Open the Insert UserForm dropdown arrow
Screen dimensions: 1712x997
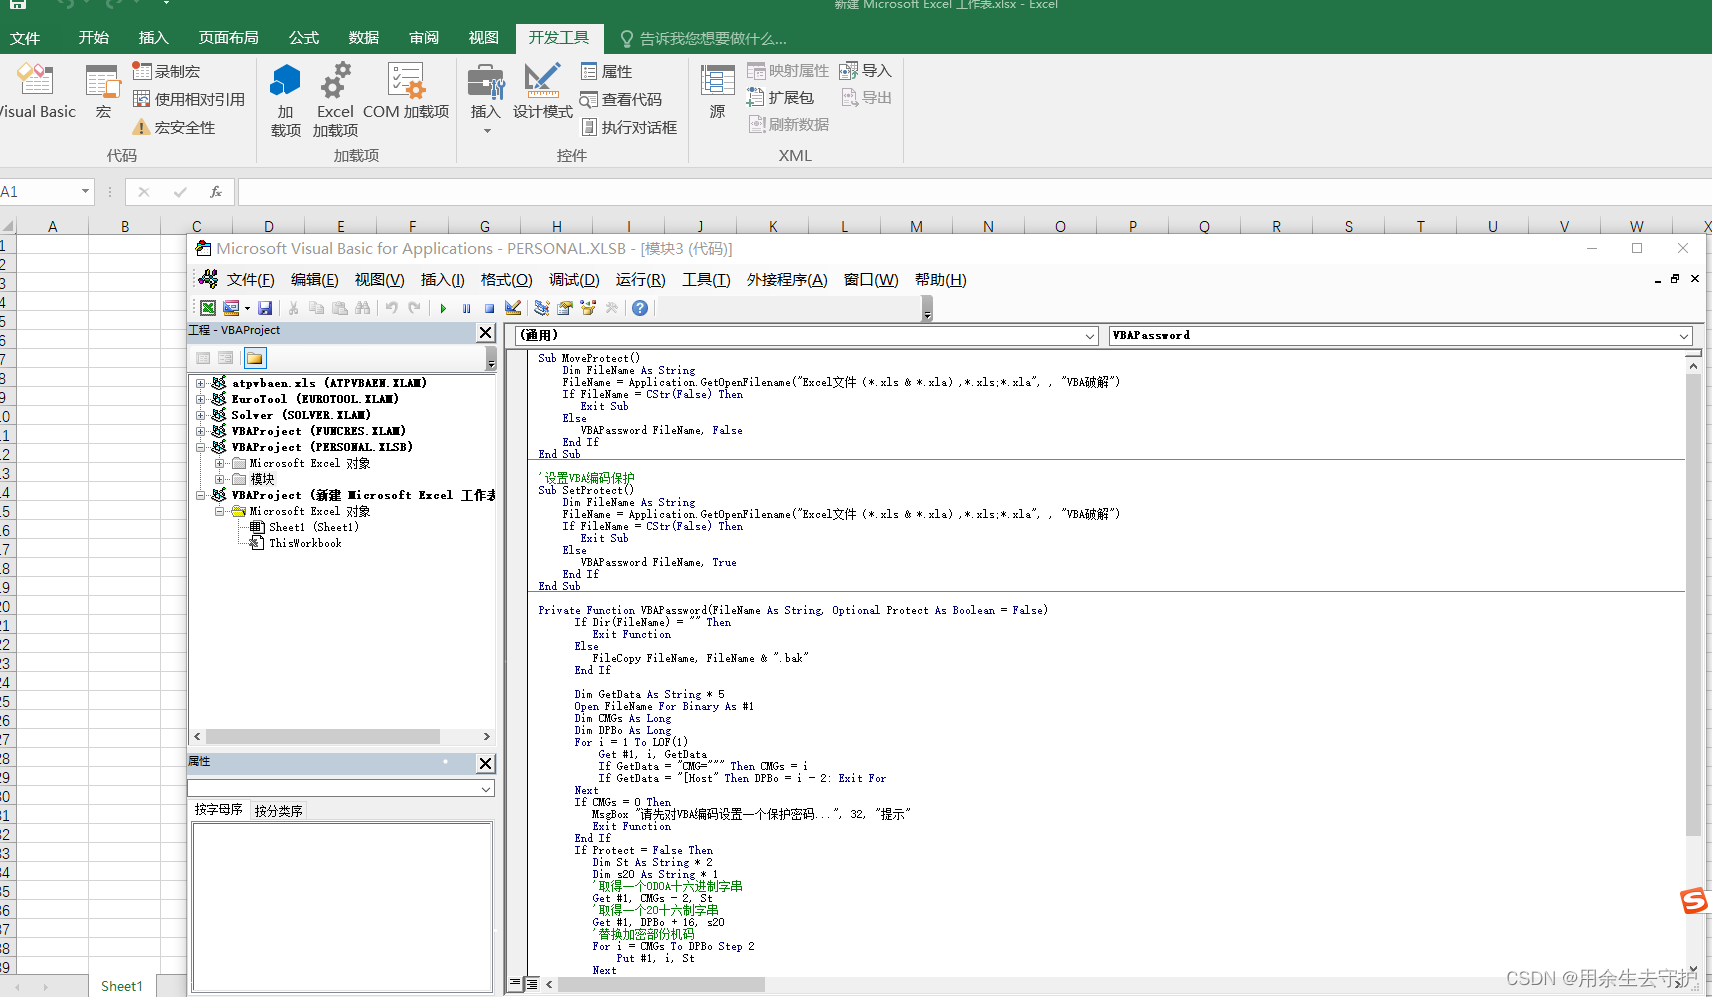[247, 308]
